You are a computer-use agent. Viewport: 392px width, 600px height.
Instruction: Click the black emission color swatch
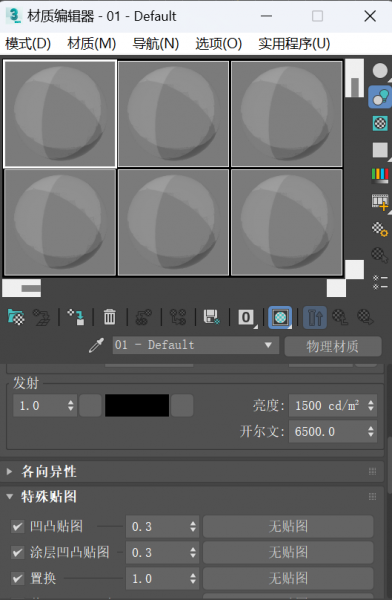pos(137,406)
